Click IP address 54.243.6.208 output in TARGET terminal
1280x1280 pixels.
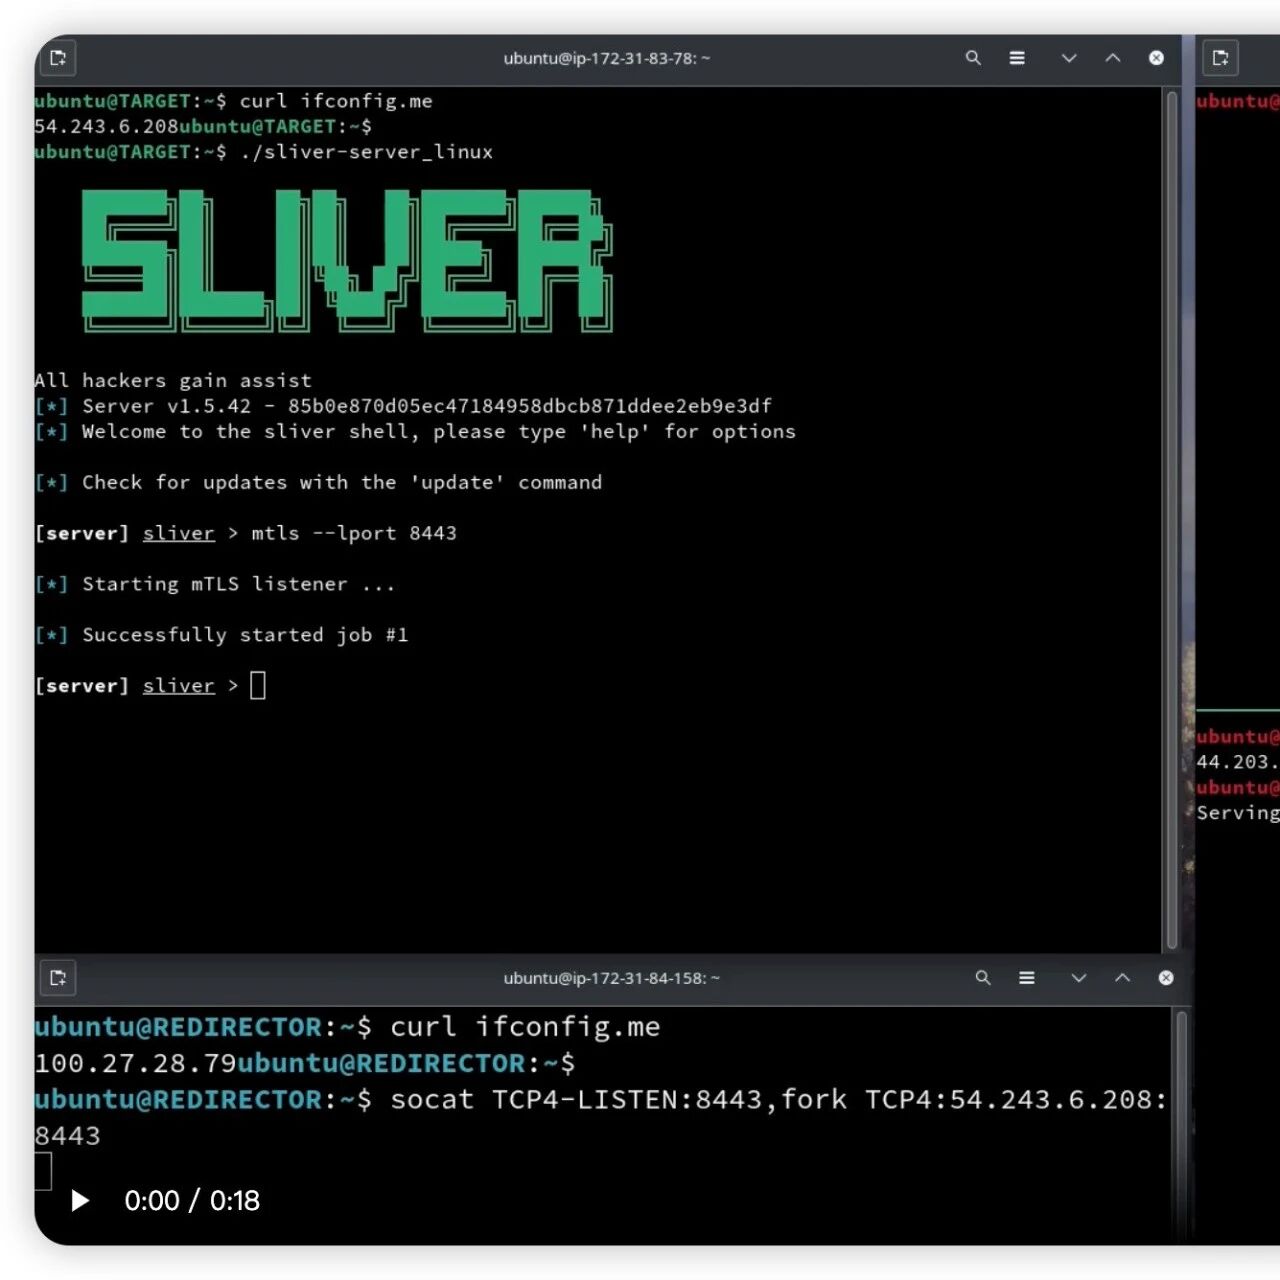[106, 127]
